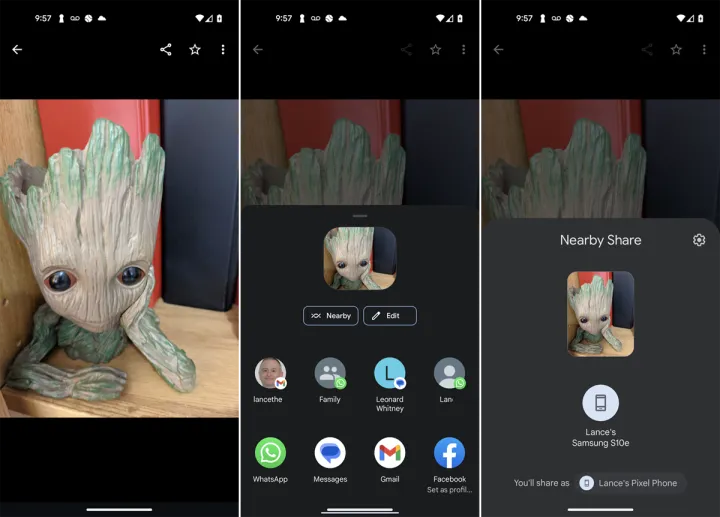Tap the Lance's Pixel Phone chip
720x517 pixels.
(x=630, y=483)
